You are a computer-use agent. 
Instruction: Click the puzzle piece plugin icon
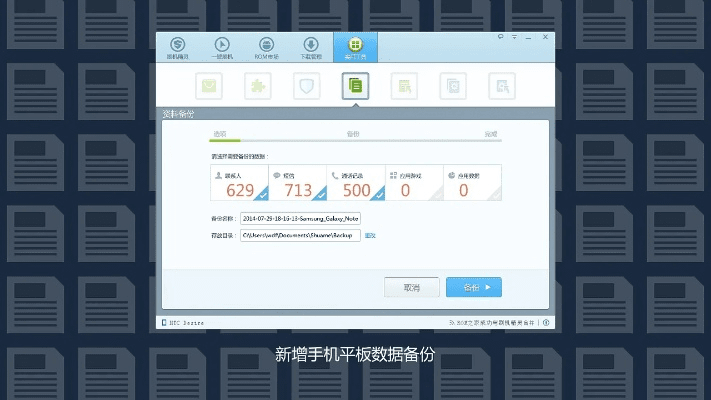pos(257,86)
